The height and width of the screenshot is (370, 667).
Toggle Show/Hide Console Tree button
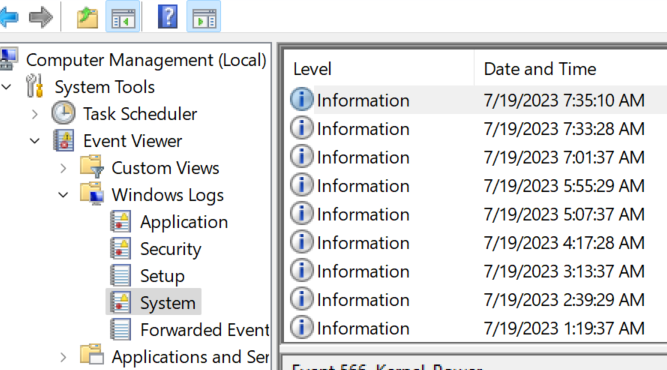123,17
